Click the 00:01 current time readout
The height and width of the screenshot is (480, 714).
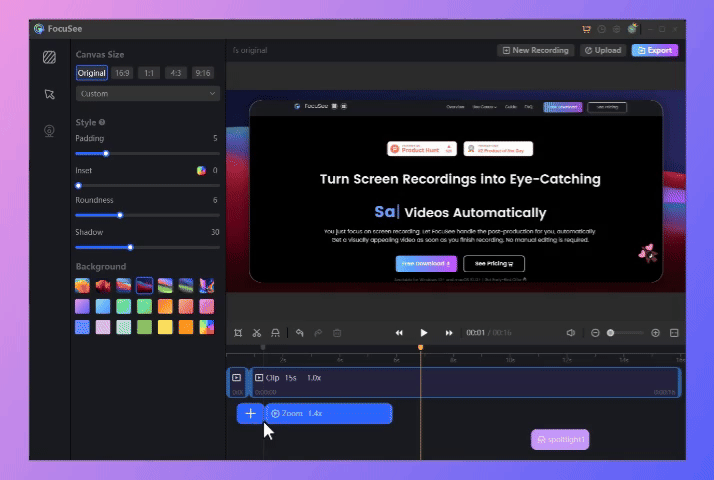(x=475, y=333)
